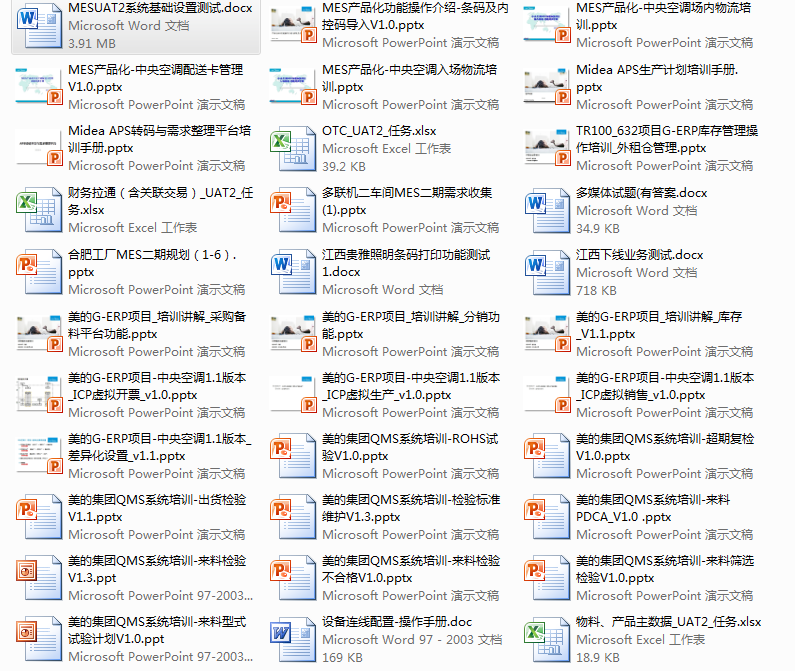The image size is (795, 671).
Task: Click file name MESUAT2系统基础设置测试.docx
Action: coord(160,8)
